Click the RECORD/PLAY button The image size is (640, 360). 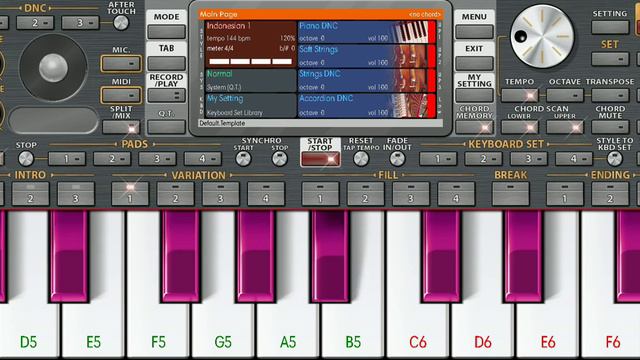167,95
